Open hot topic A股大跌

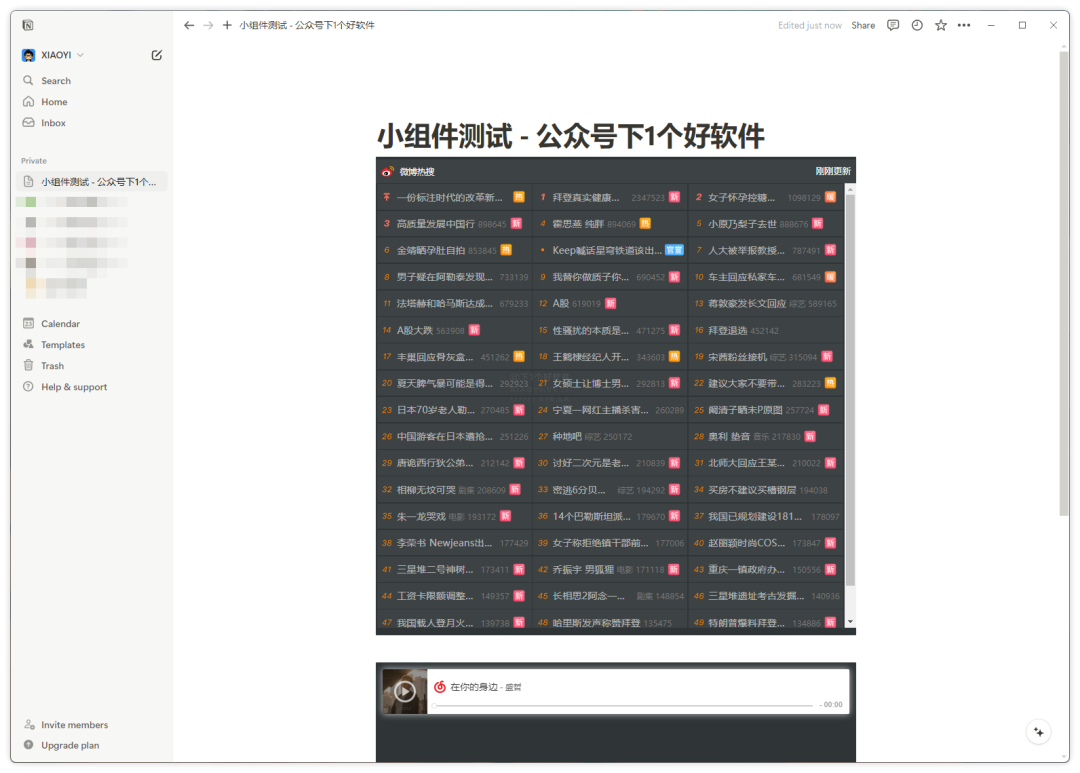pyautogui.click(x=415, y=331)
